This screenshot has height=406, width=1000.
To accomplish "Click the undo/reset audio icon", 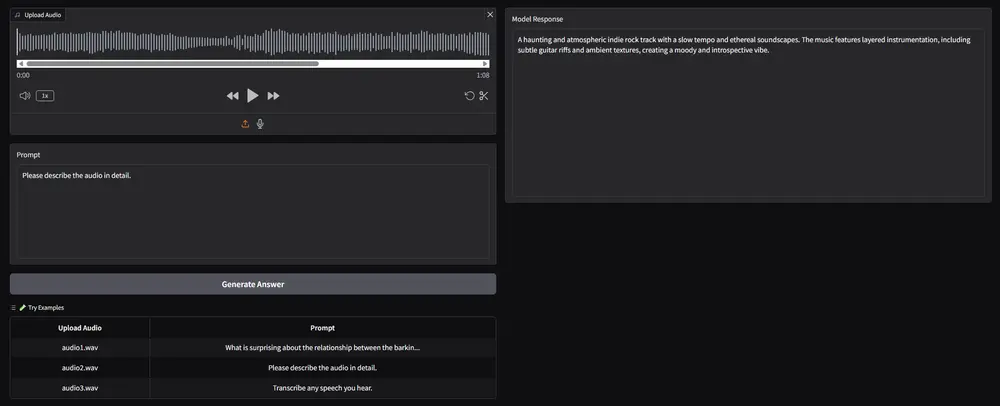I will [469, 96].
